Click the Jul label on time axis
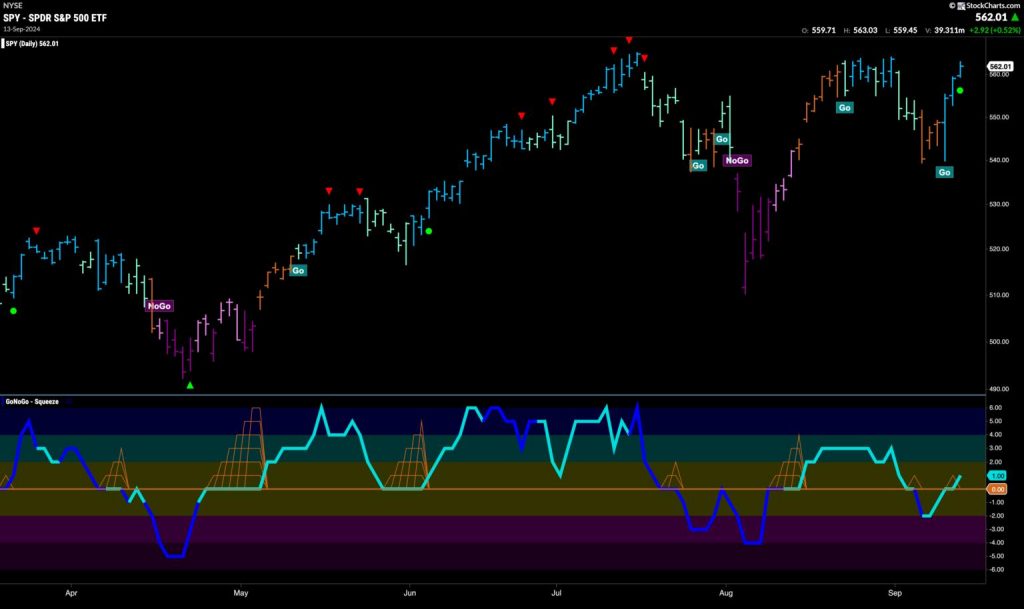Image resolution: width=1024 pixels, height=609 pixels. pyautogui.click(x=556, y=593)
